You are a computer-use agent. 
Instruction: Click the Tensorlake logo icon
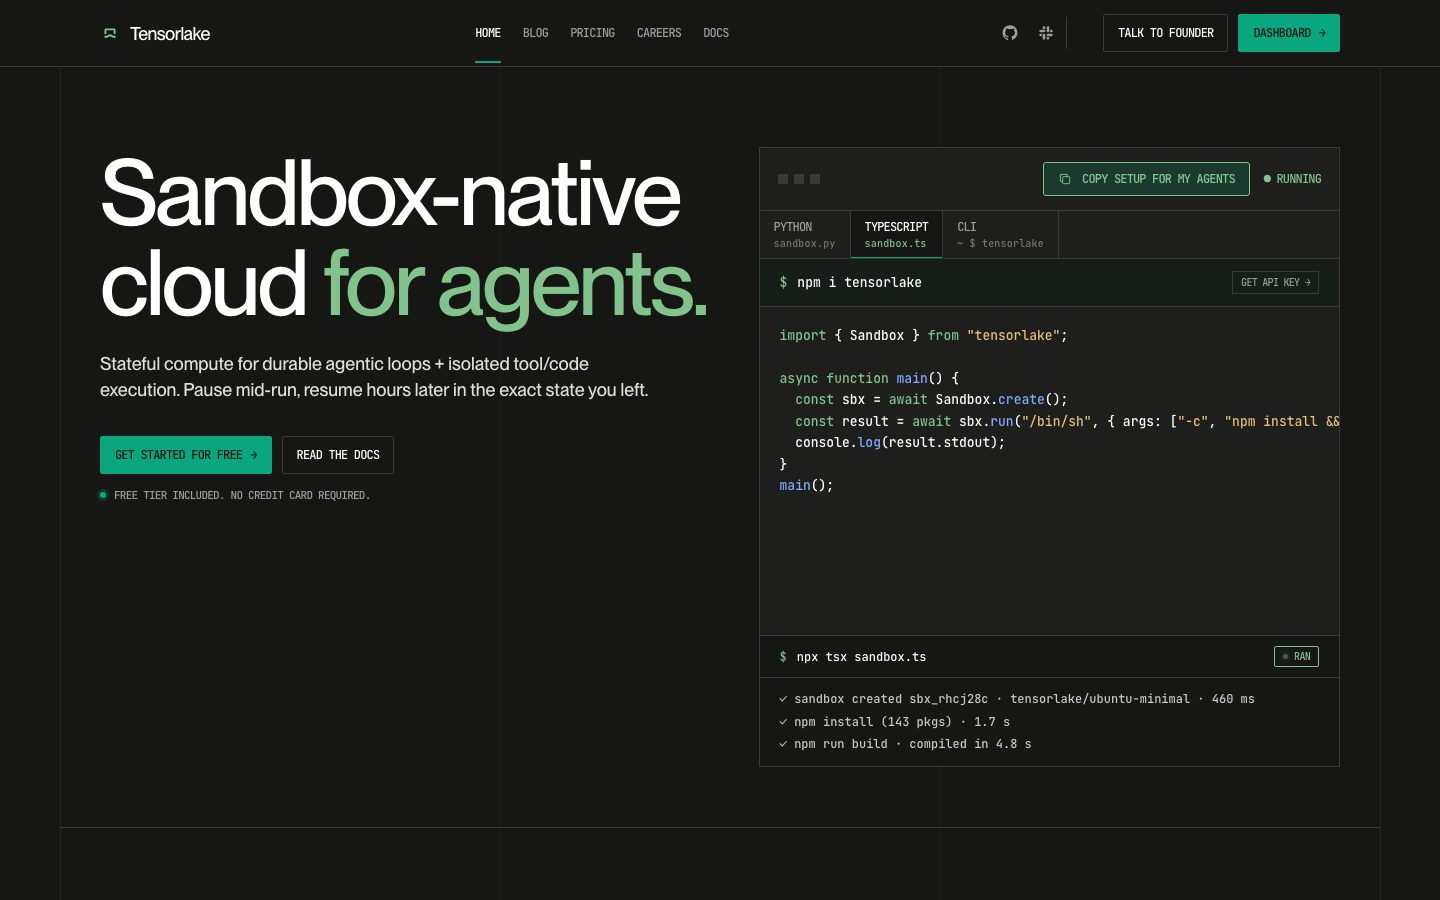(x=110, y=34)
